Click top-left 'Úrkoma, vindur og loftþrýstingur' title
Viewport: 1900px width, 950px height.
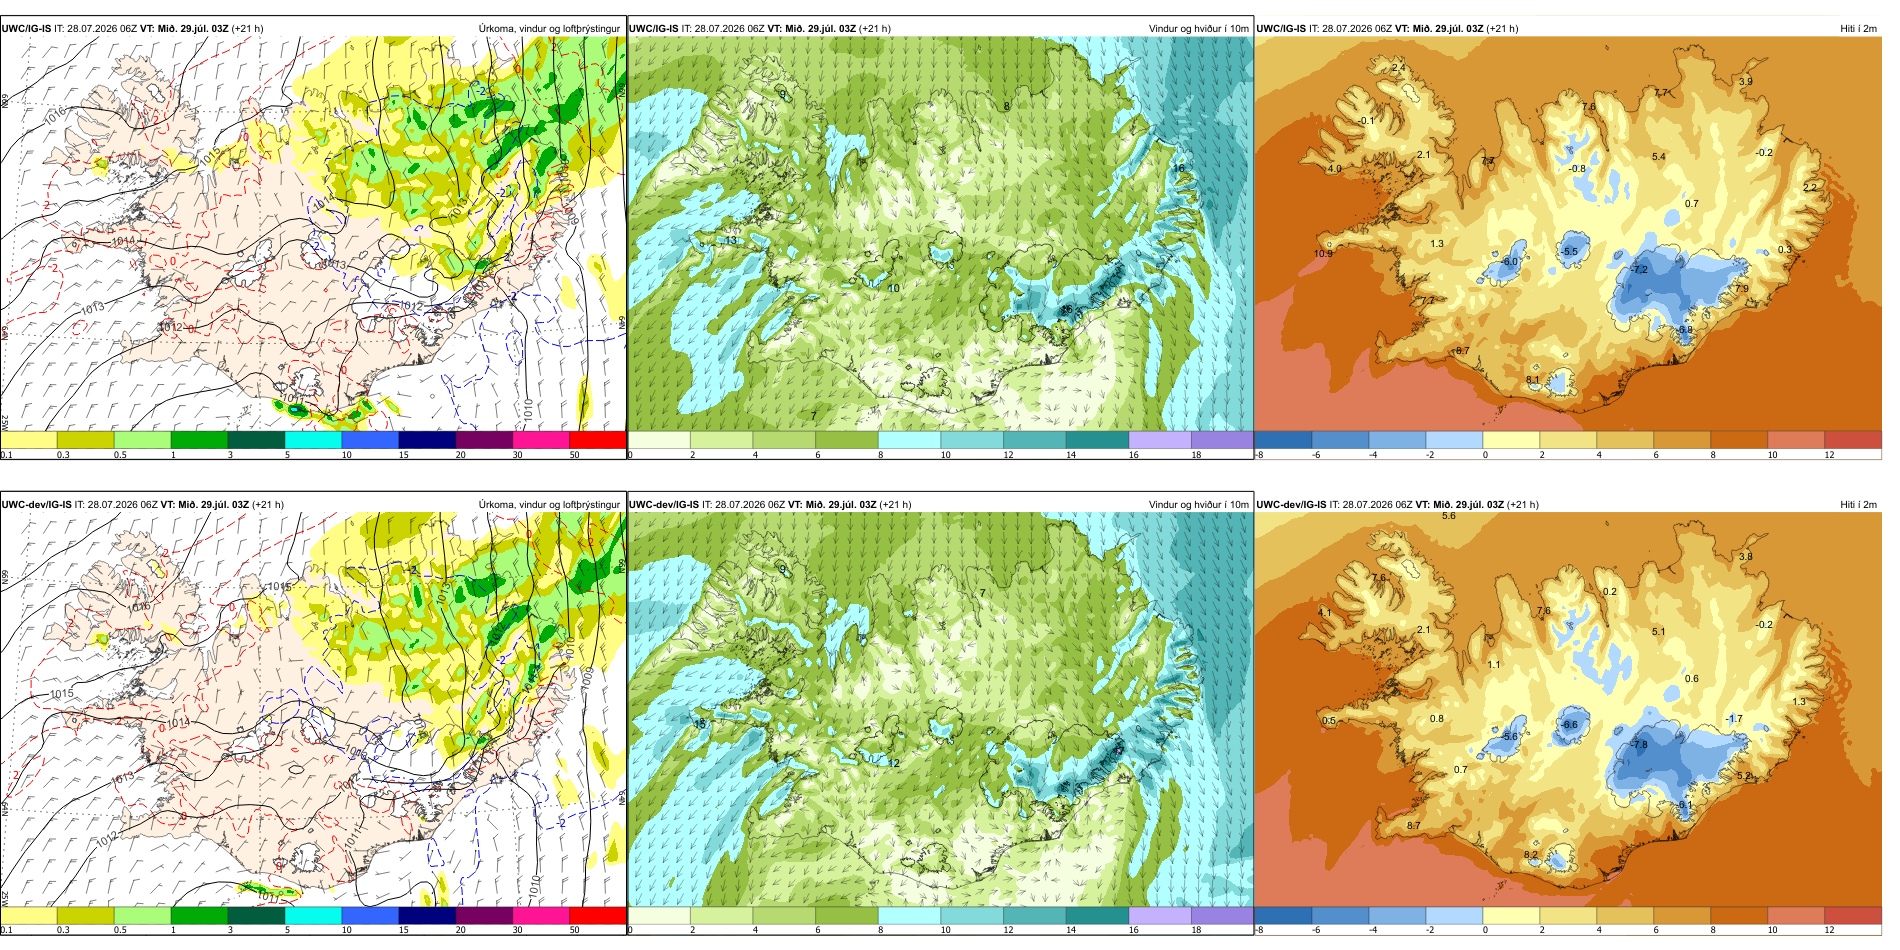point(549,29)
